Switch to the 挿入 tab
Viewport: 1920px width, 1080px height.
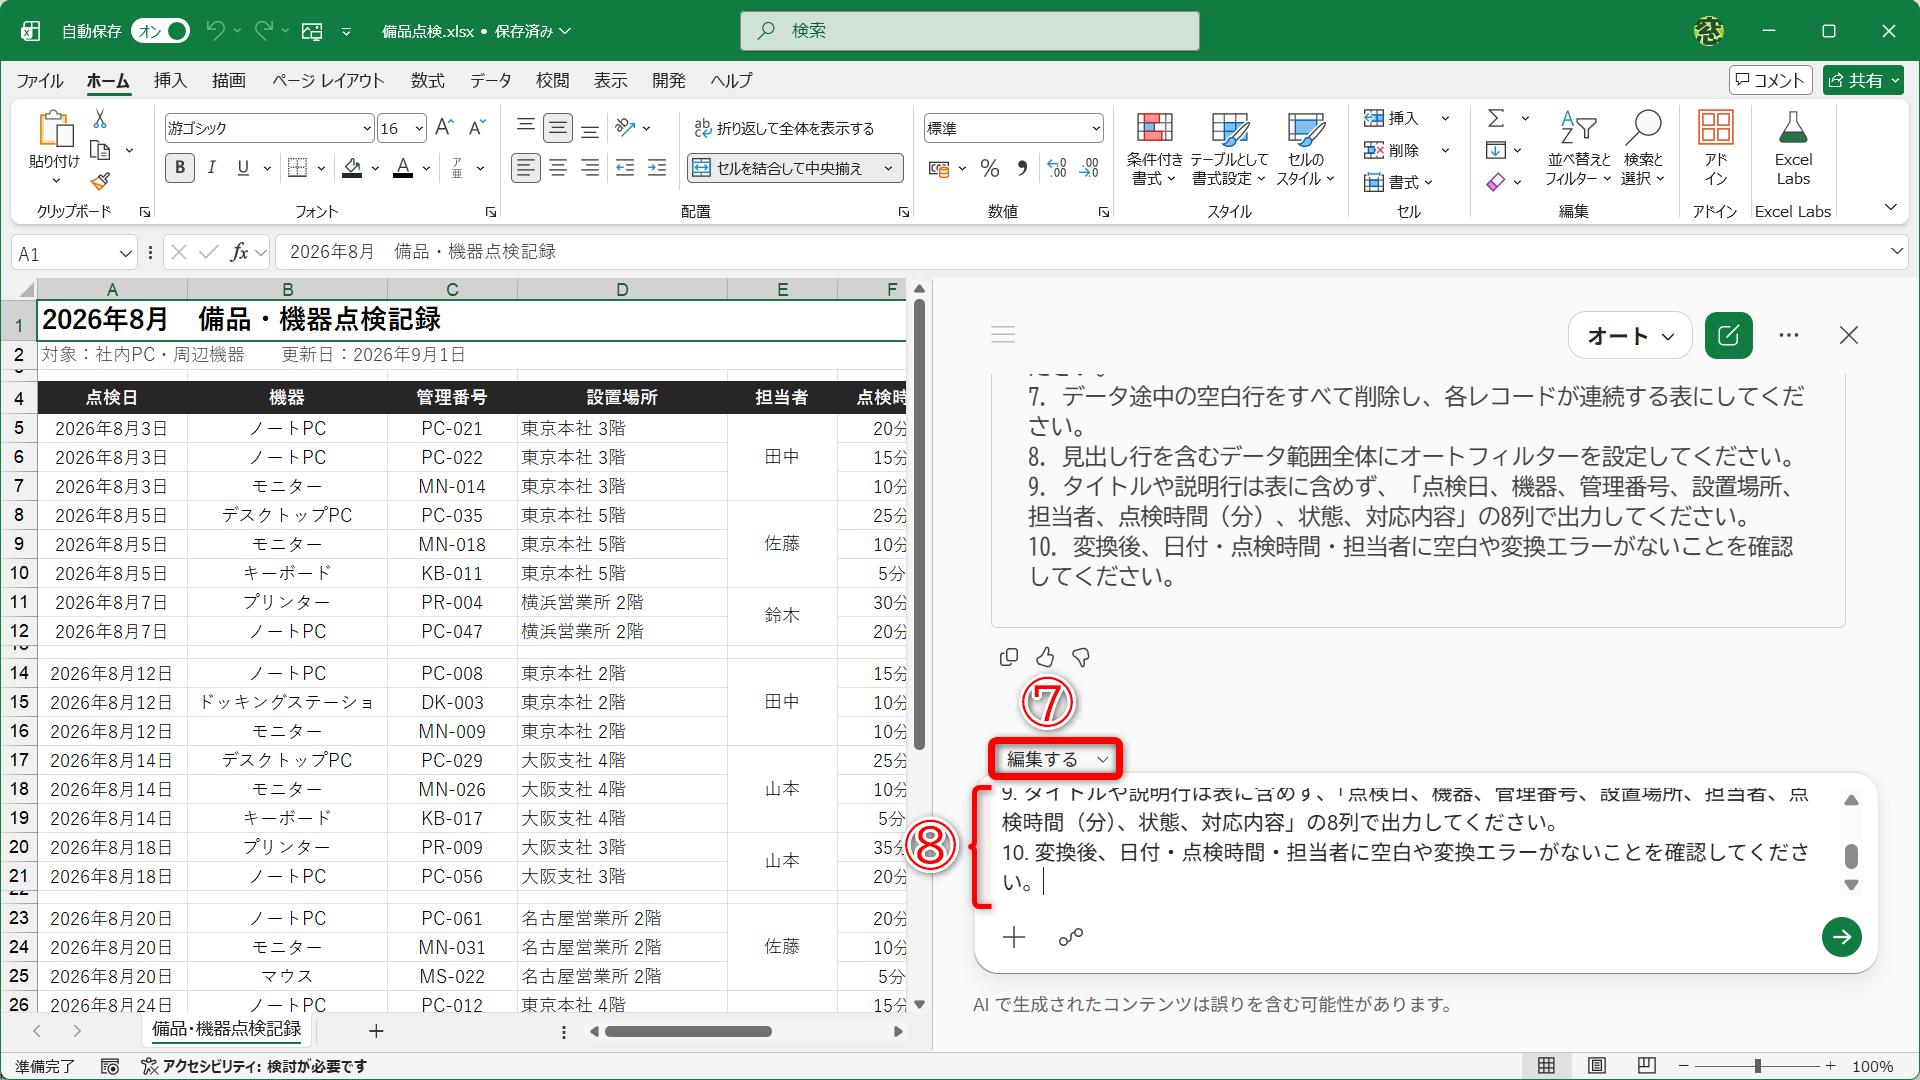(x=170, y=80)
